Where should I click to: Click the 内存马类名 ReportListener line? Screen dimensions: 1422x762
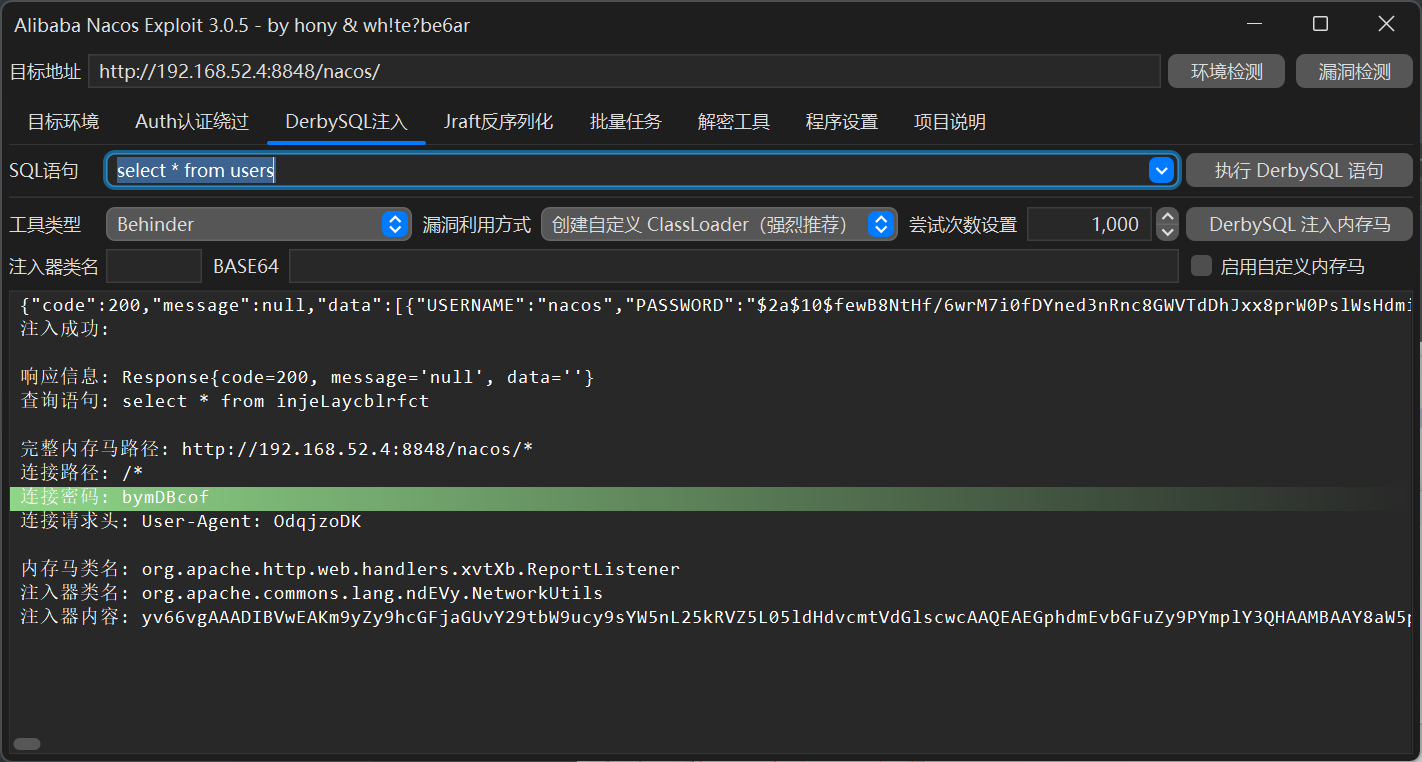pyautogui.click(x=350, y=570)
